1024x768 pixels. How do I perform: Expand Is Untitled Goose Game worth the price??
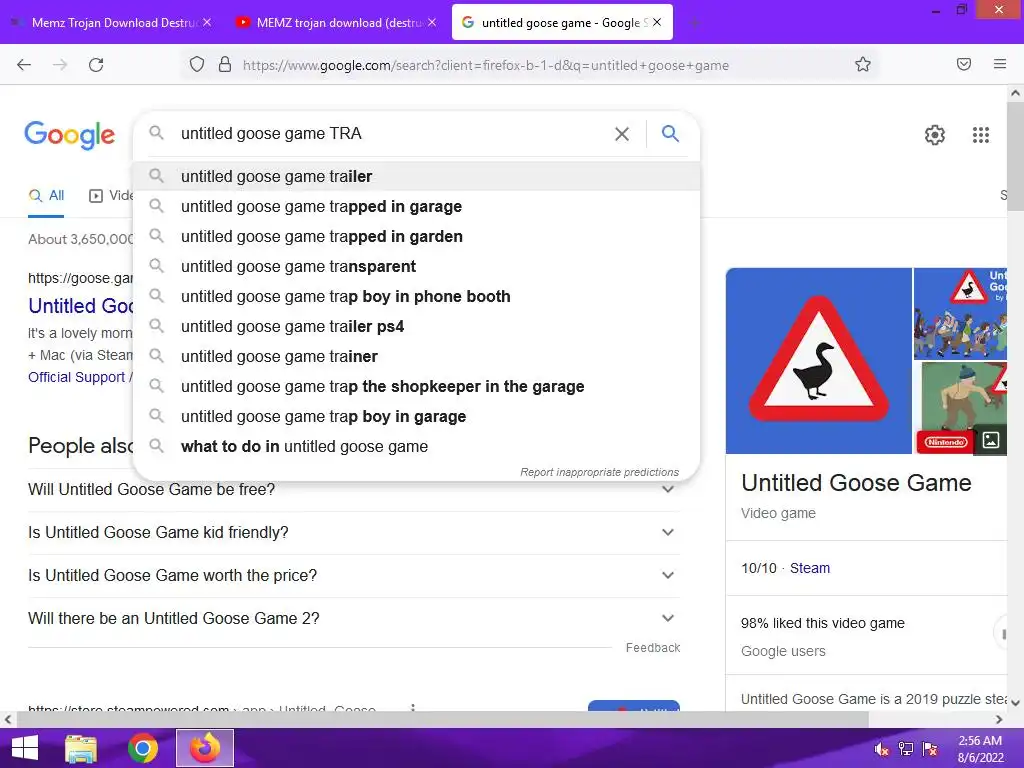tap(353, 575)
